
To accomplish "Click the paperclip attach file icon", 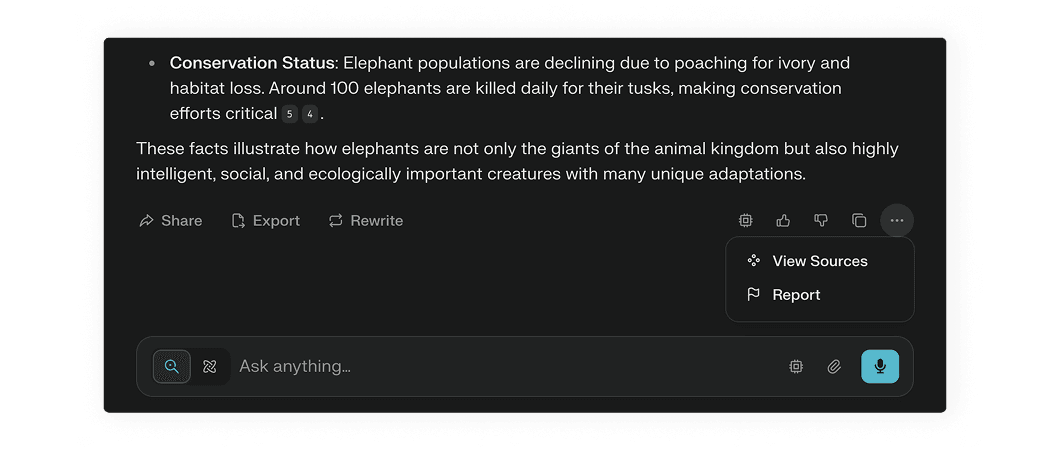I will pos(834,367).
